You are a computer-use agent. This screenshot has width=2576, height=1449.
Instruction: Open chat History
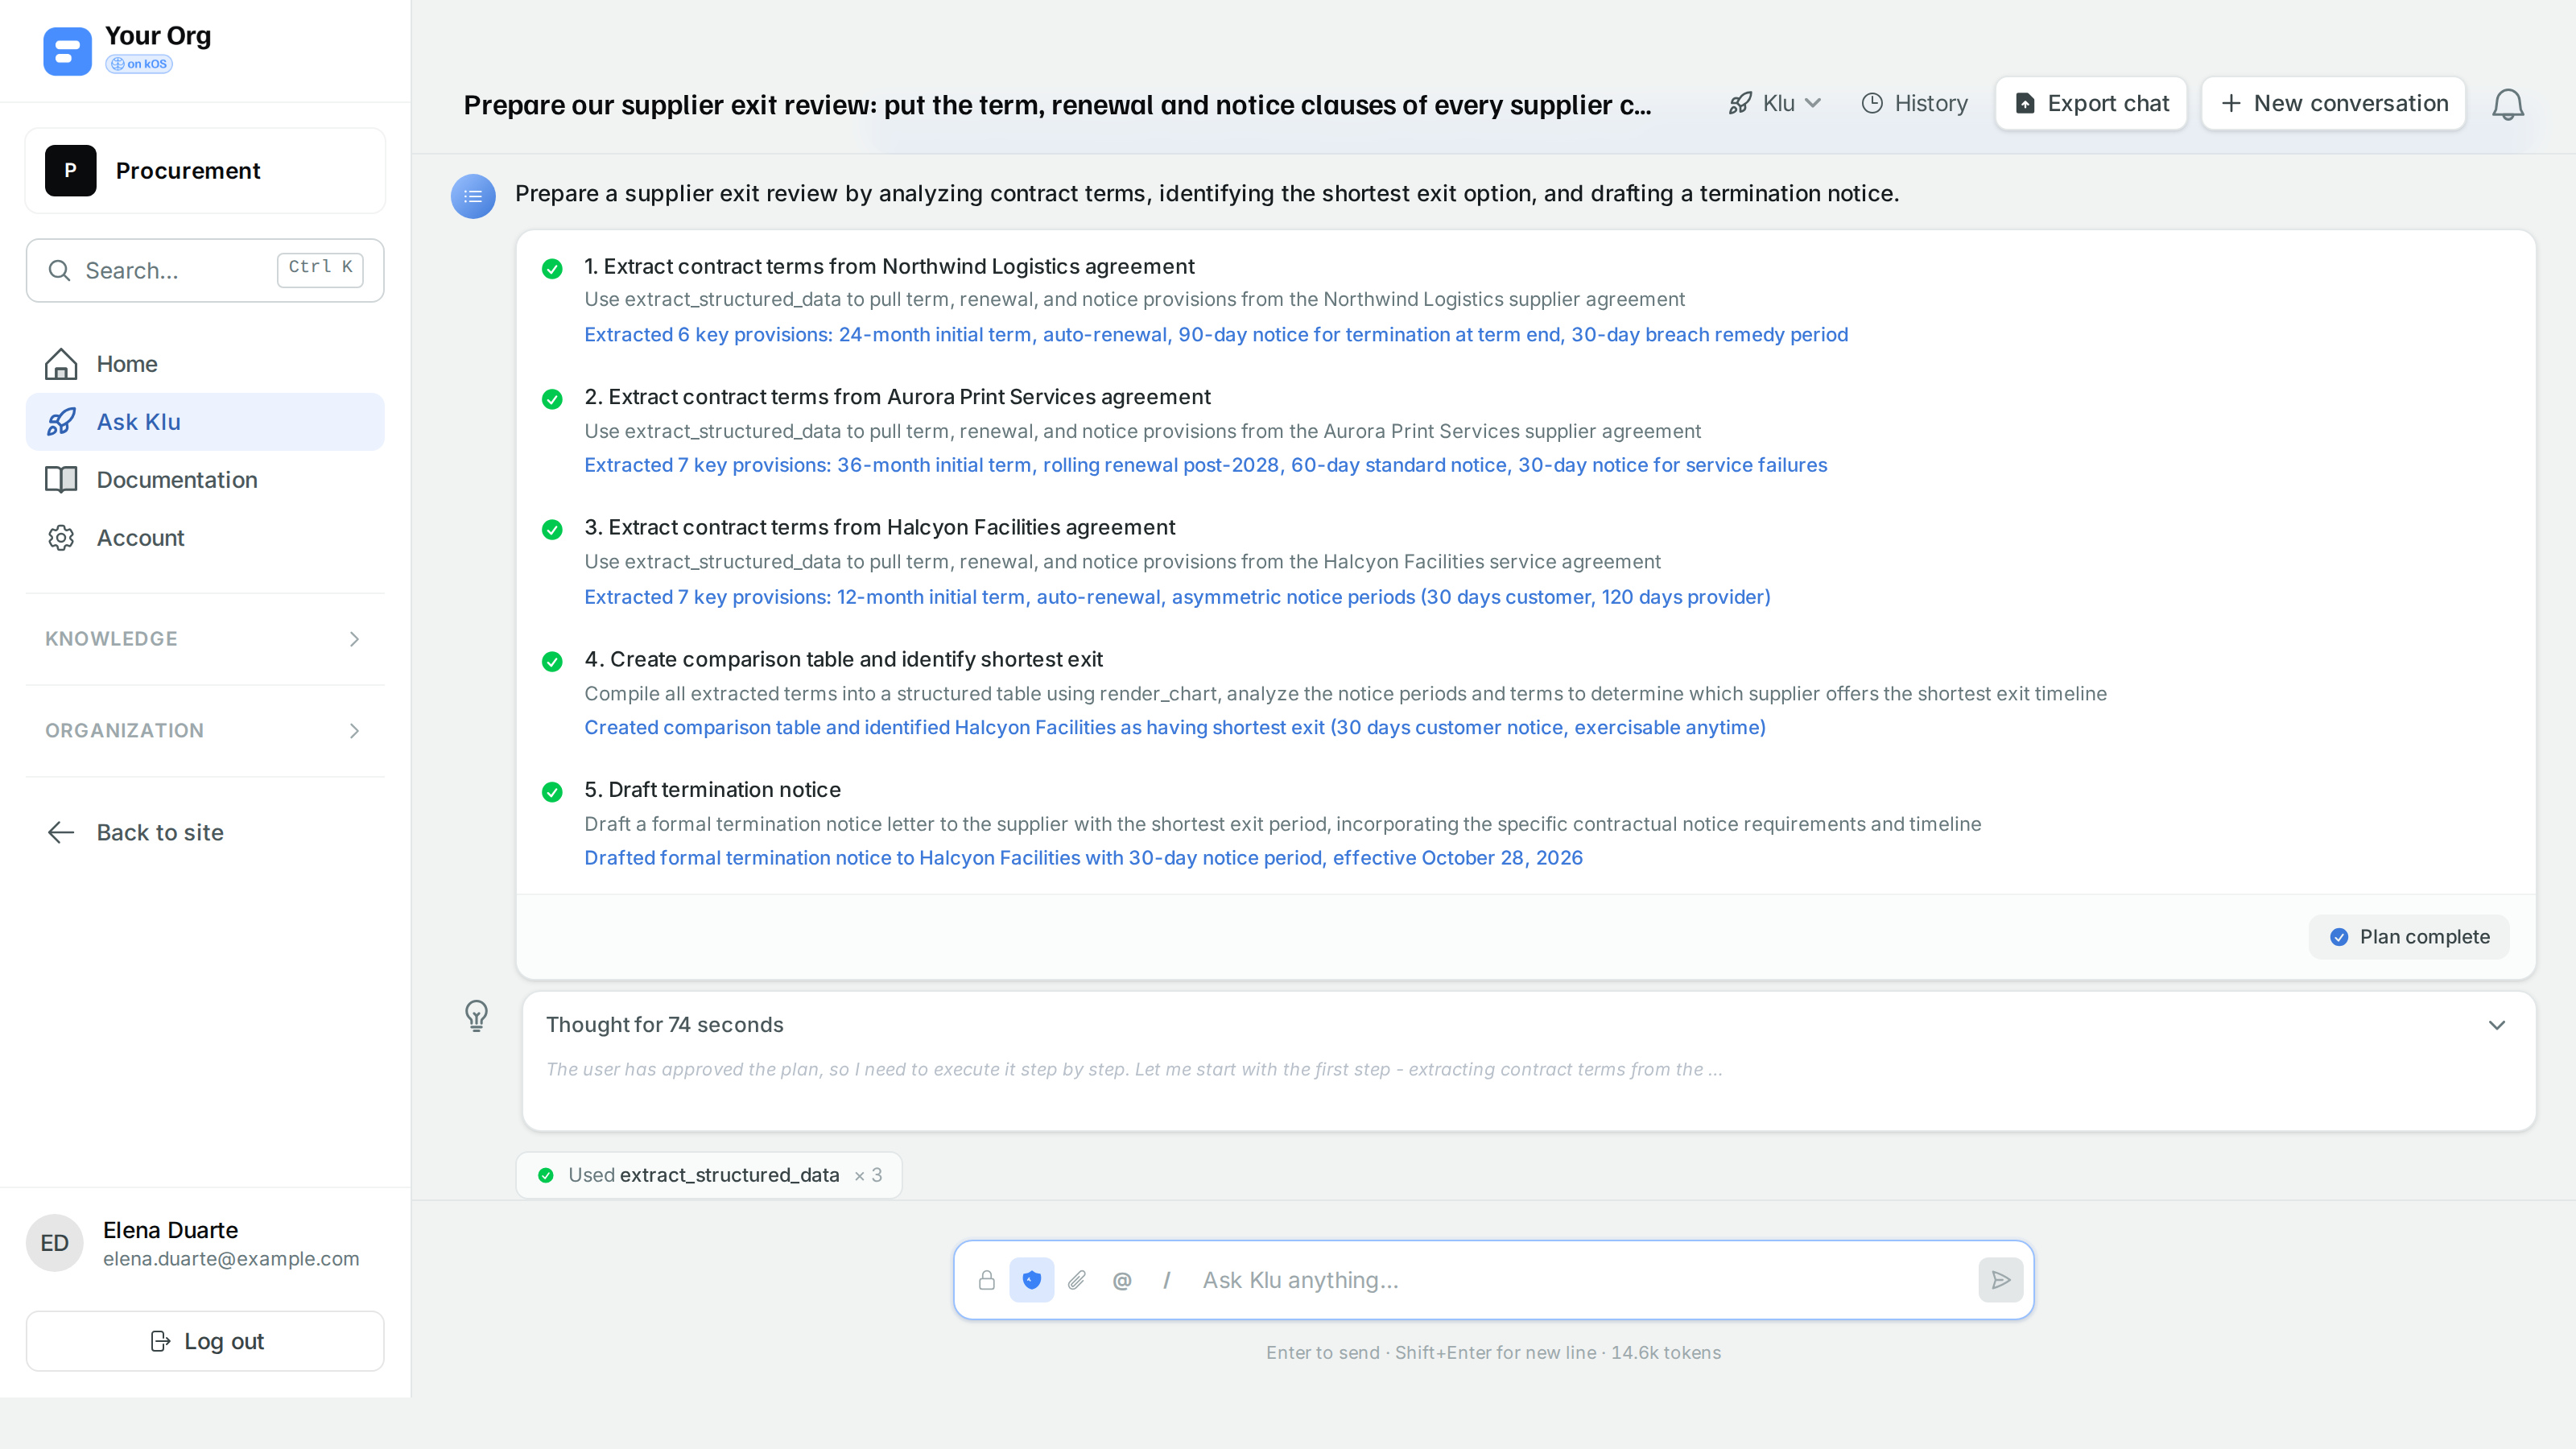click(1914, 103)
